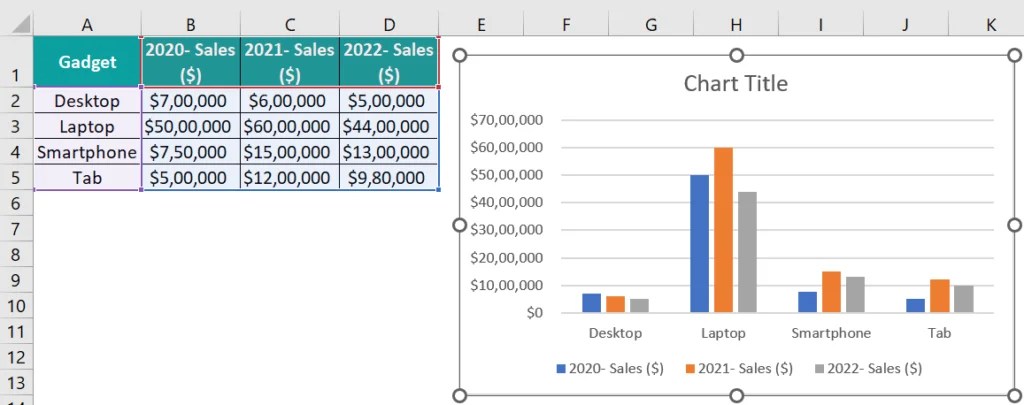Screen dimensions: 1024x405
Task: Select row 6 header
Action: pyautogui.click(x=16, y=203)
